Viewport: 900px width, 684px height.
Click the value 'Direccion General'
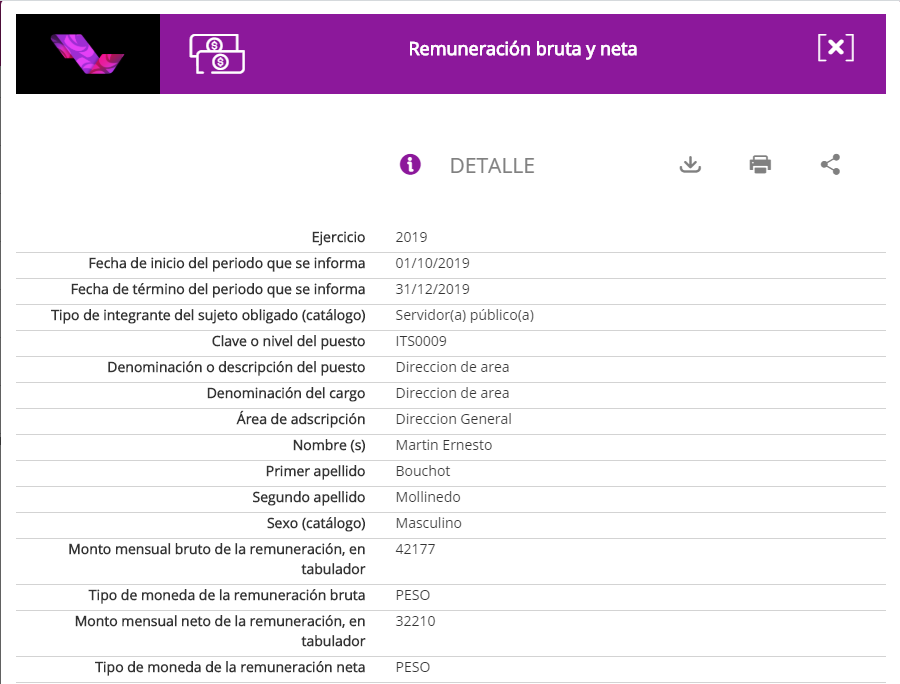(453, 419)
